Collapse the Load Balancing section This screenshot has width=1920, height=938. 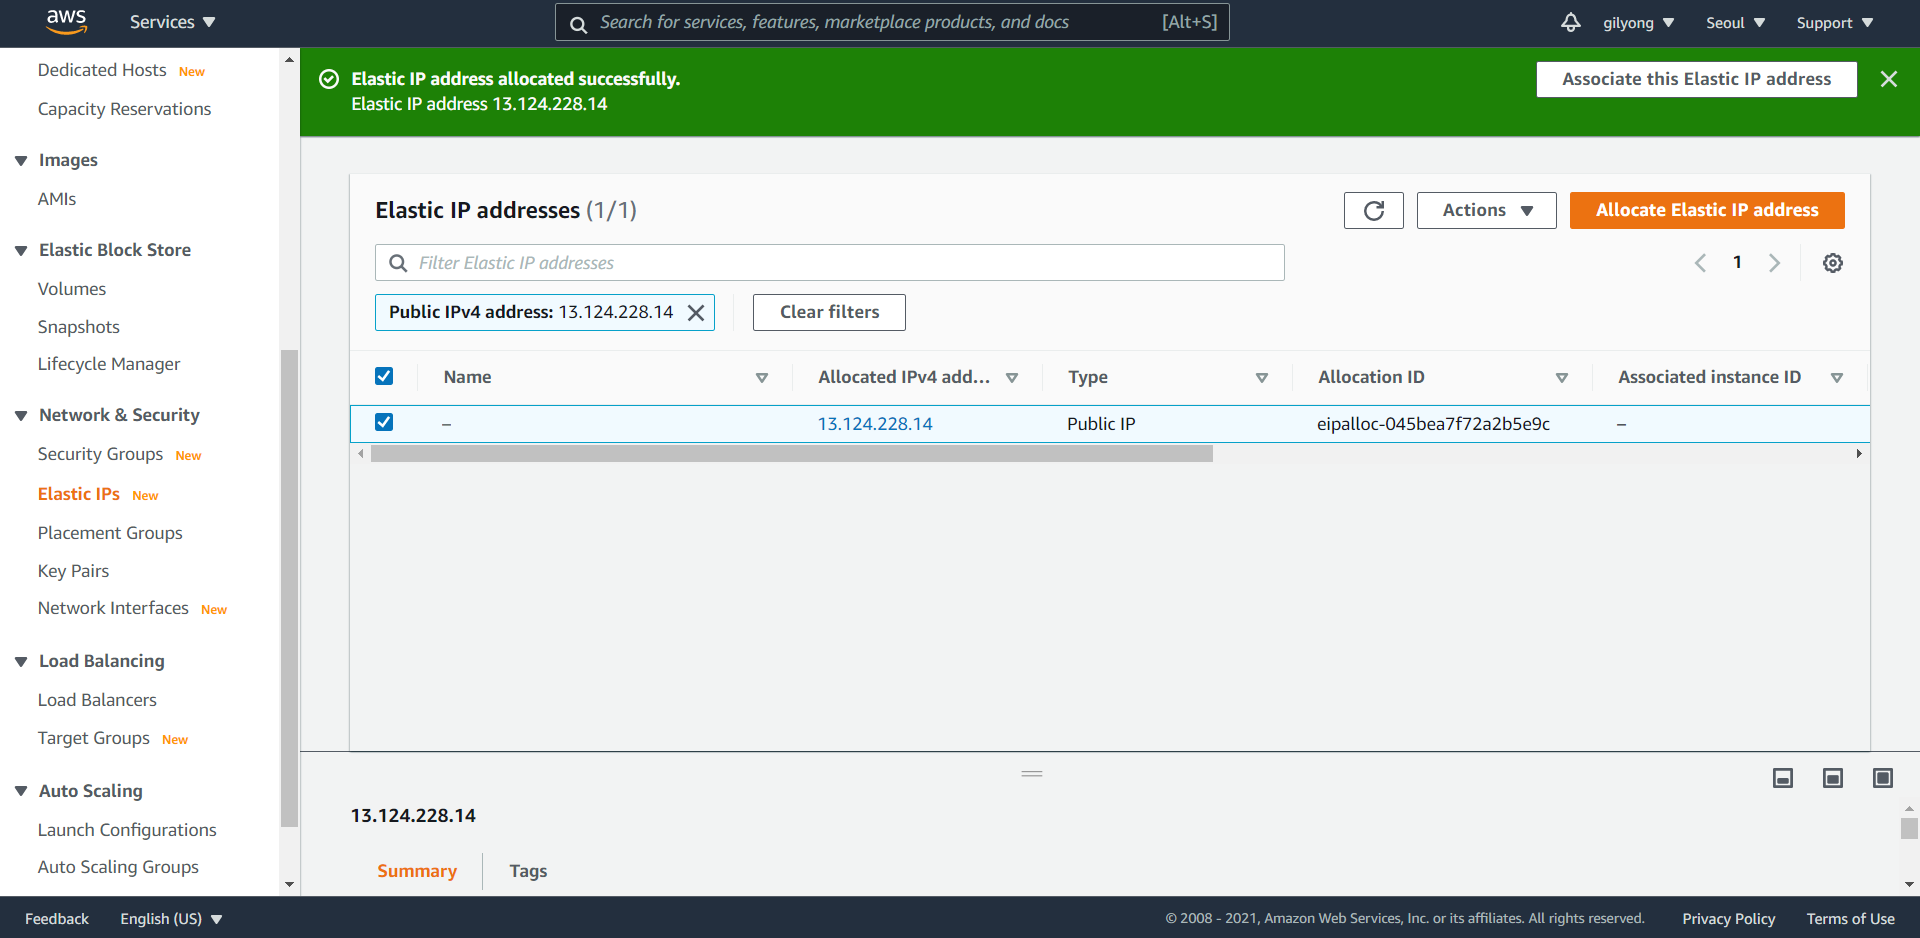pyautogui.click(x=21, y=662)
